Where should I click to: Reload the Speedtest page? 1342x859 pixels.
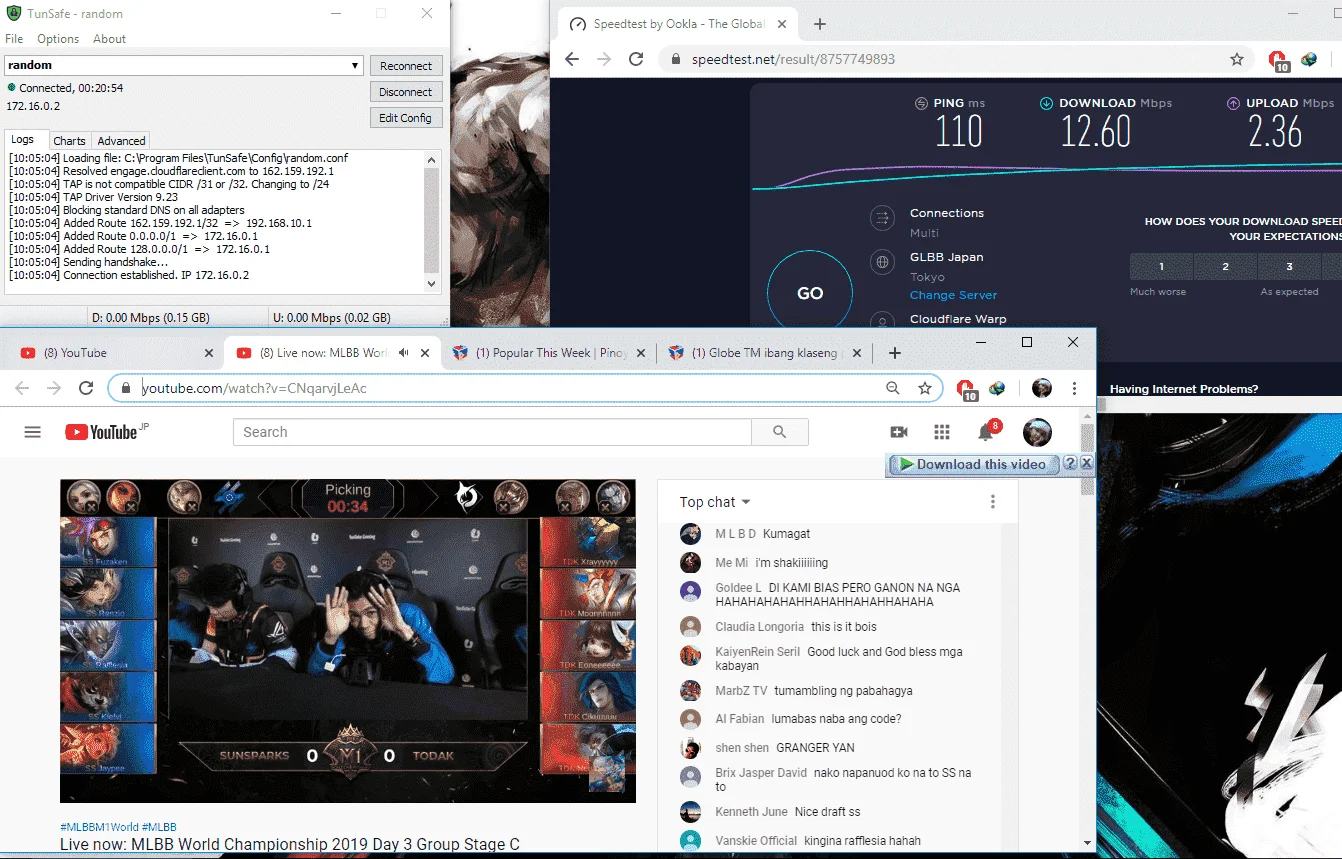point(636,59)
